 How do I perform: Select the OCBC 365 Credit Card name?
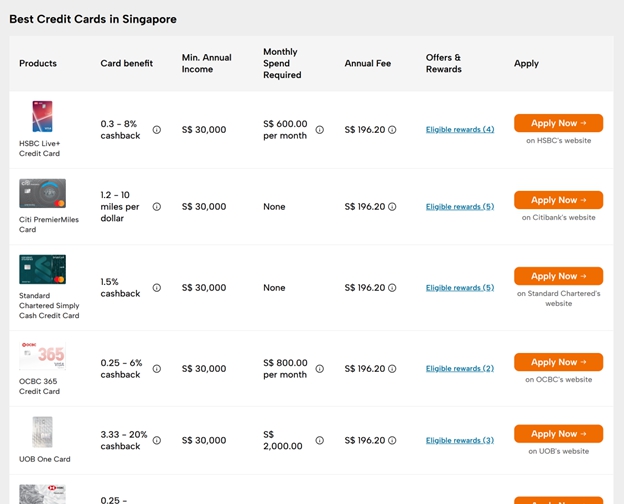pos(39,386)
